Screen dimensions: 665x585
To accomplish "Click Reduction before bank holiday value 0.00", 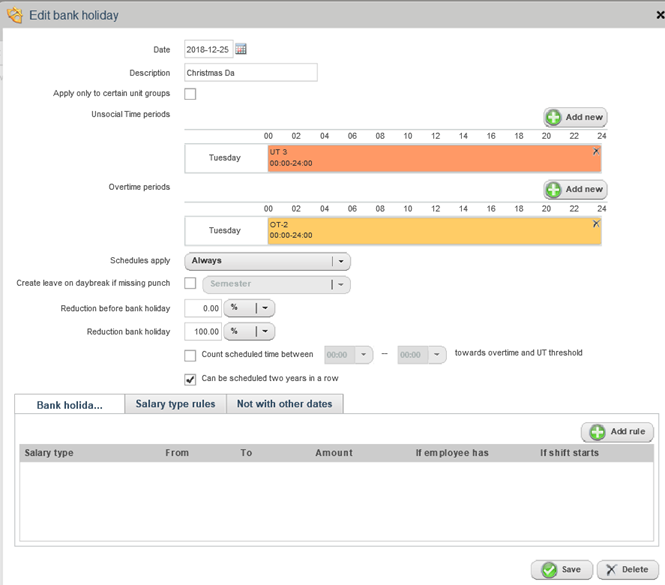I will tap(203, 308).
